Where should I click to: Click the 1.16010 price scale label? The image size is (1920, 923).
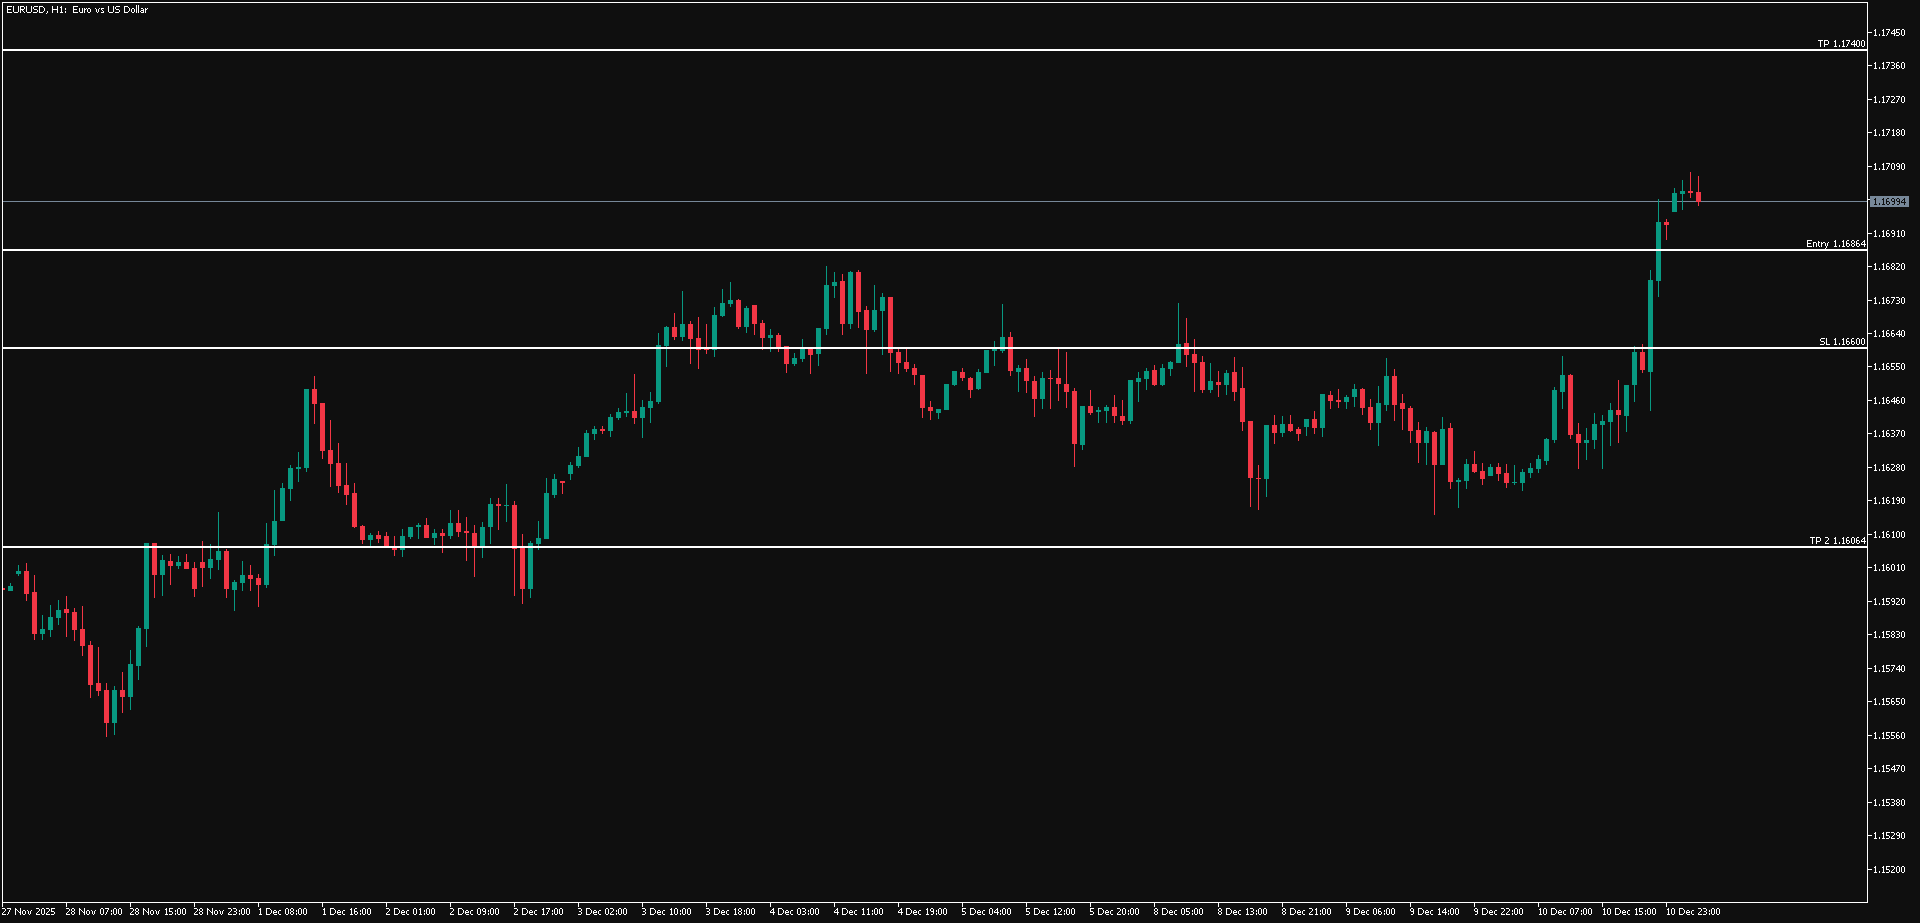point(1889,568)
